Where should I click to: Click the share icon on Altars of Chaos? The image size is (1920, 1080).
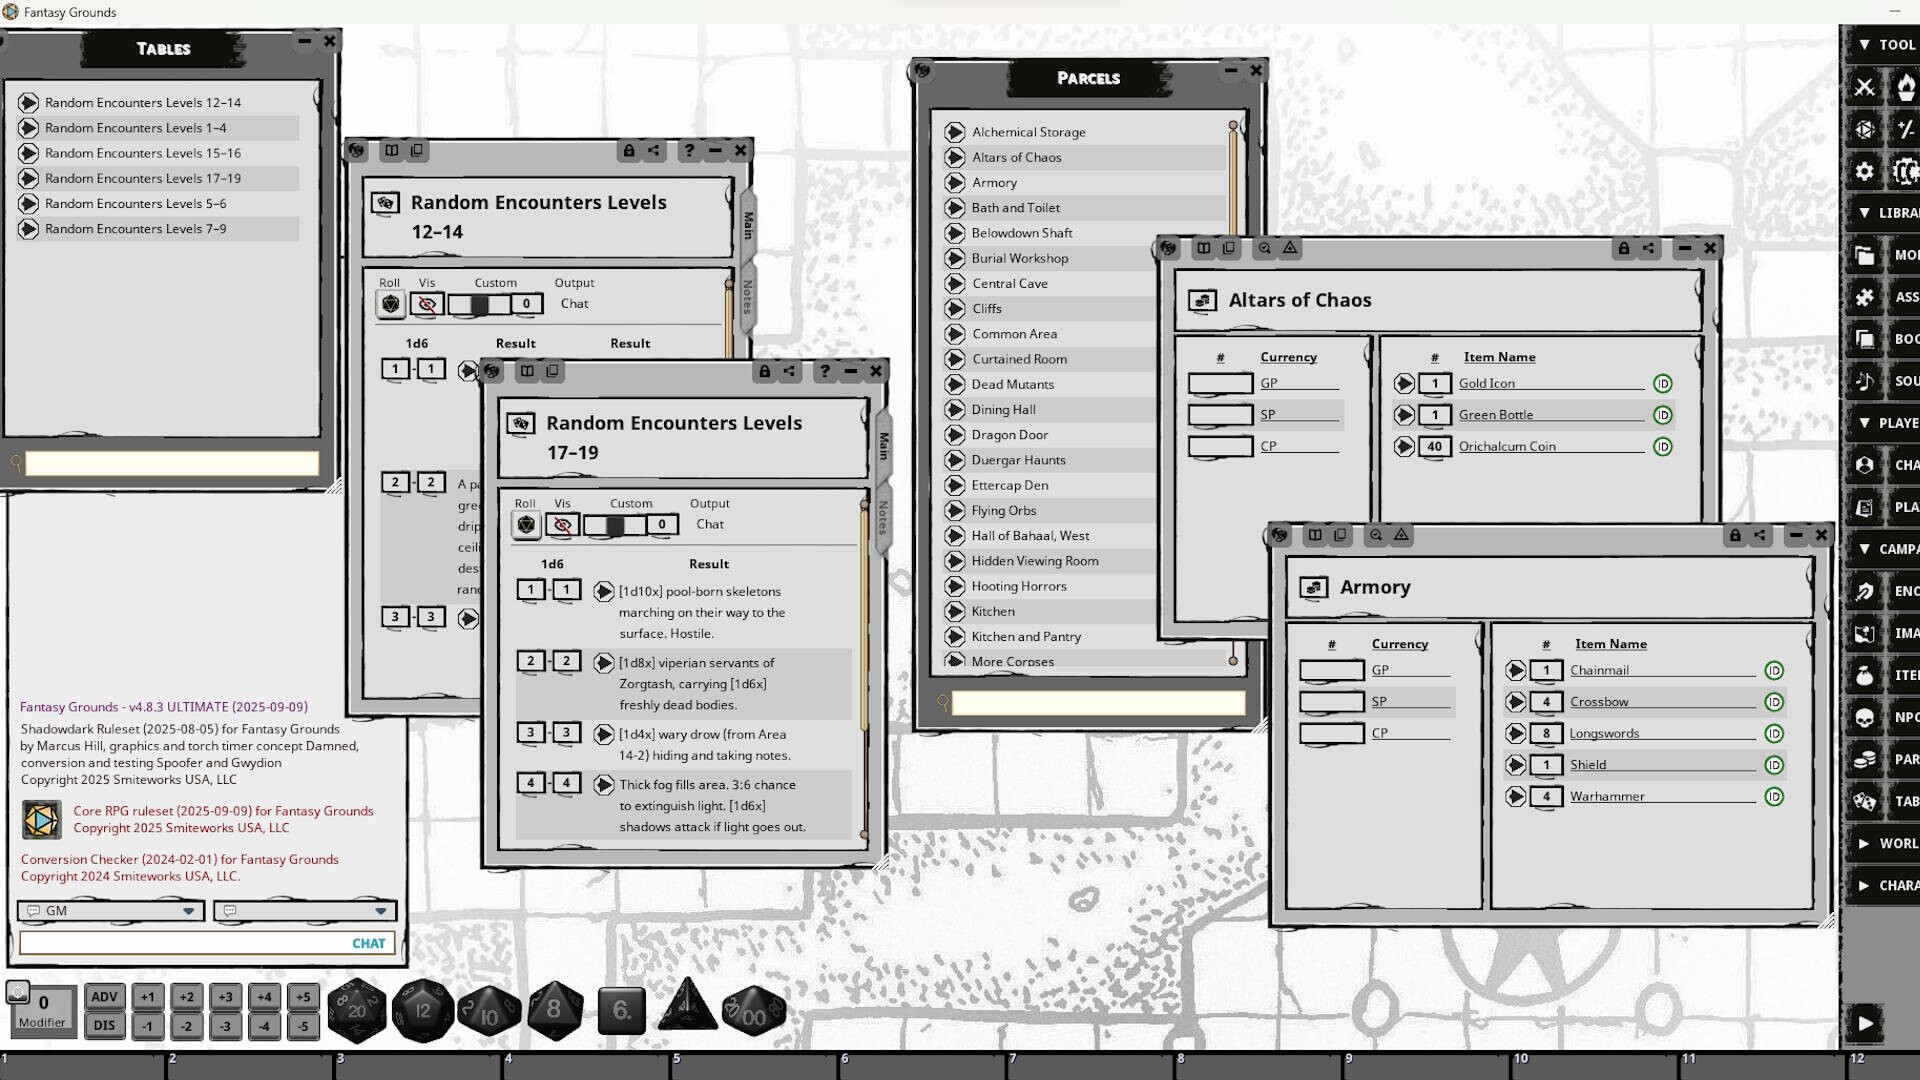pyautogui.click(x=1646, y=249)
